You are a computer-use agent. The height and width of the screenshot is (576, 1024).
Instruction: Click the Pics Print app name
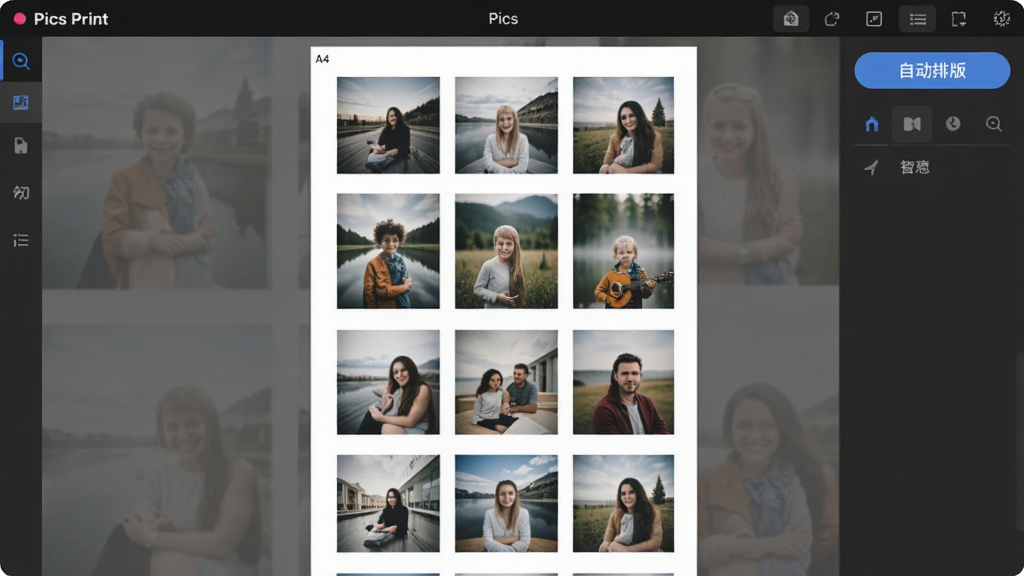71,19
